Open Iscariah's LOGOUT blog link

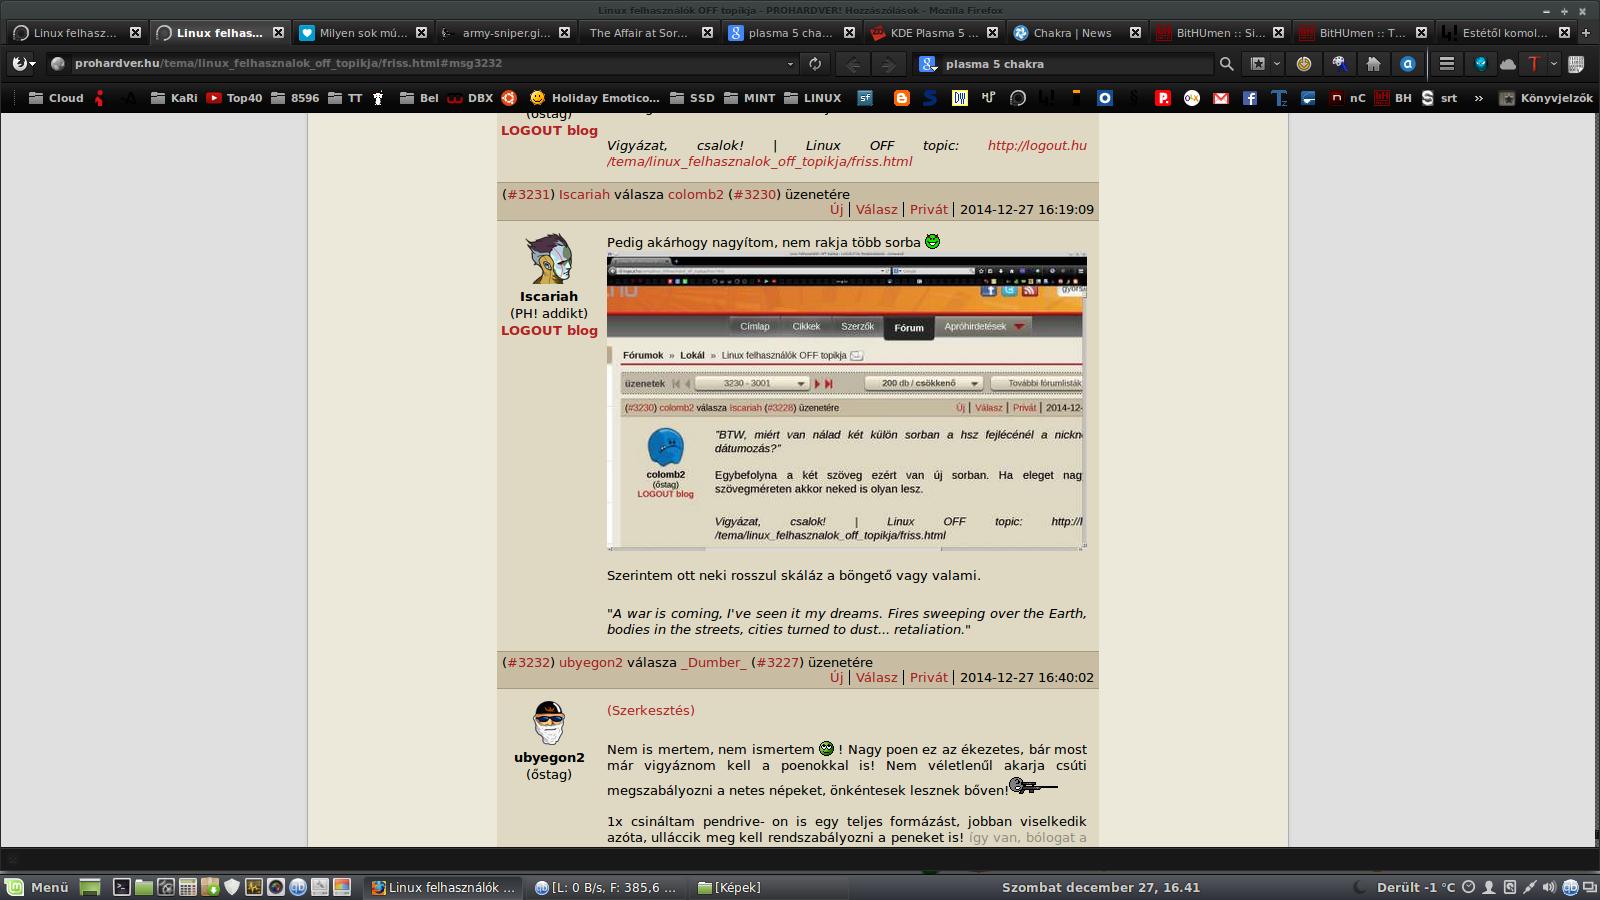coord(549,331)
